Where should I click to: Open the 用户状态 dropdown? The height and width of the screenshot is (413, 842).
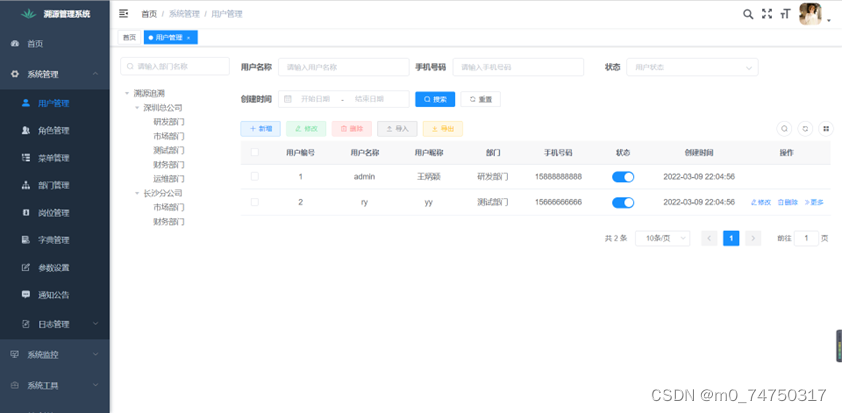click(692, 67)
